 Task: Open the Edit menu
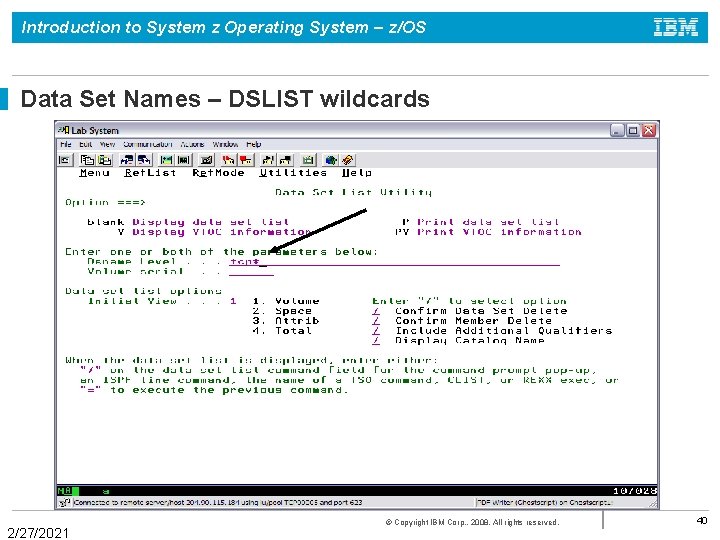pos(85,144)
